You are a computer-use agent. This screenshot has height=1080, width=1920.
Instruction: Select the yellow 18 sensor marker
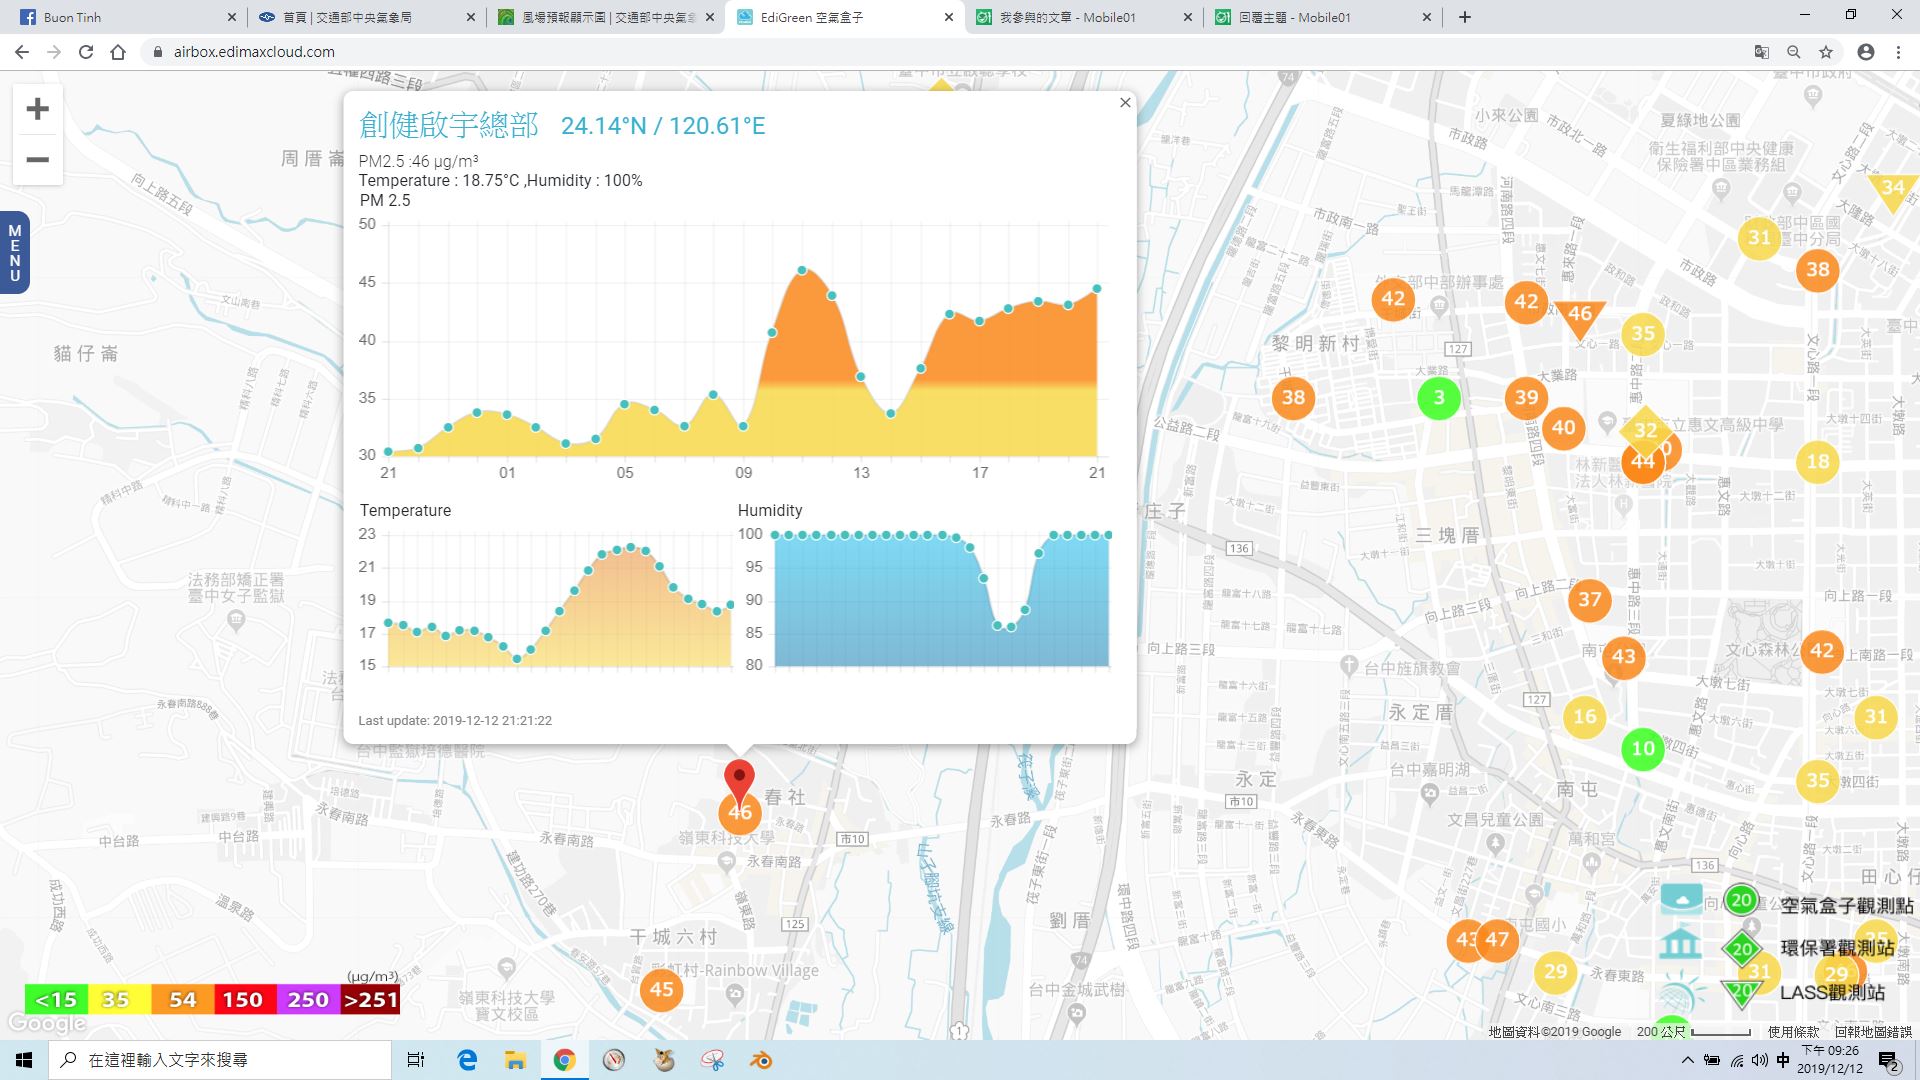click(1817, 461)
